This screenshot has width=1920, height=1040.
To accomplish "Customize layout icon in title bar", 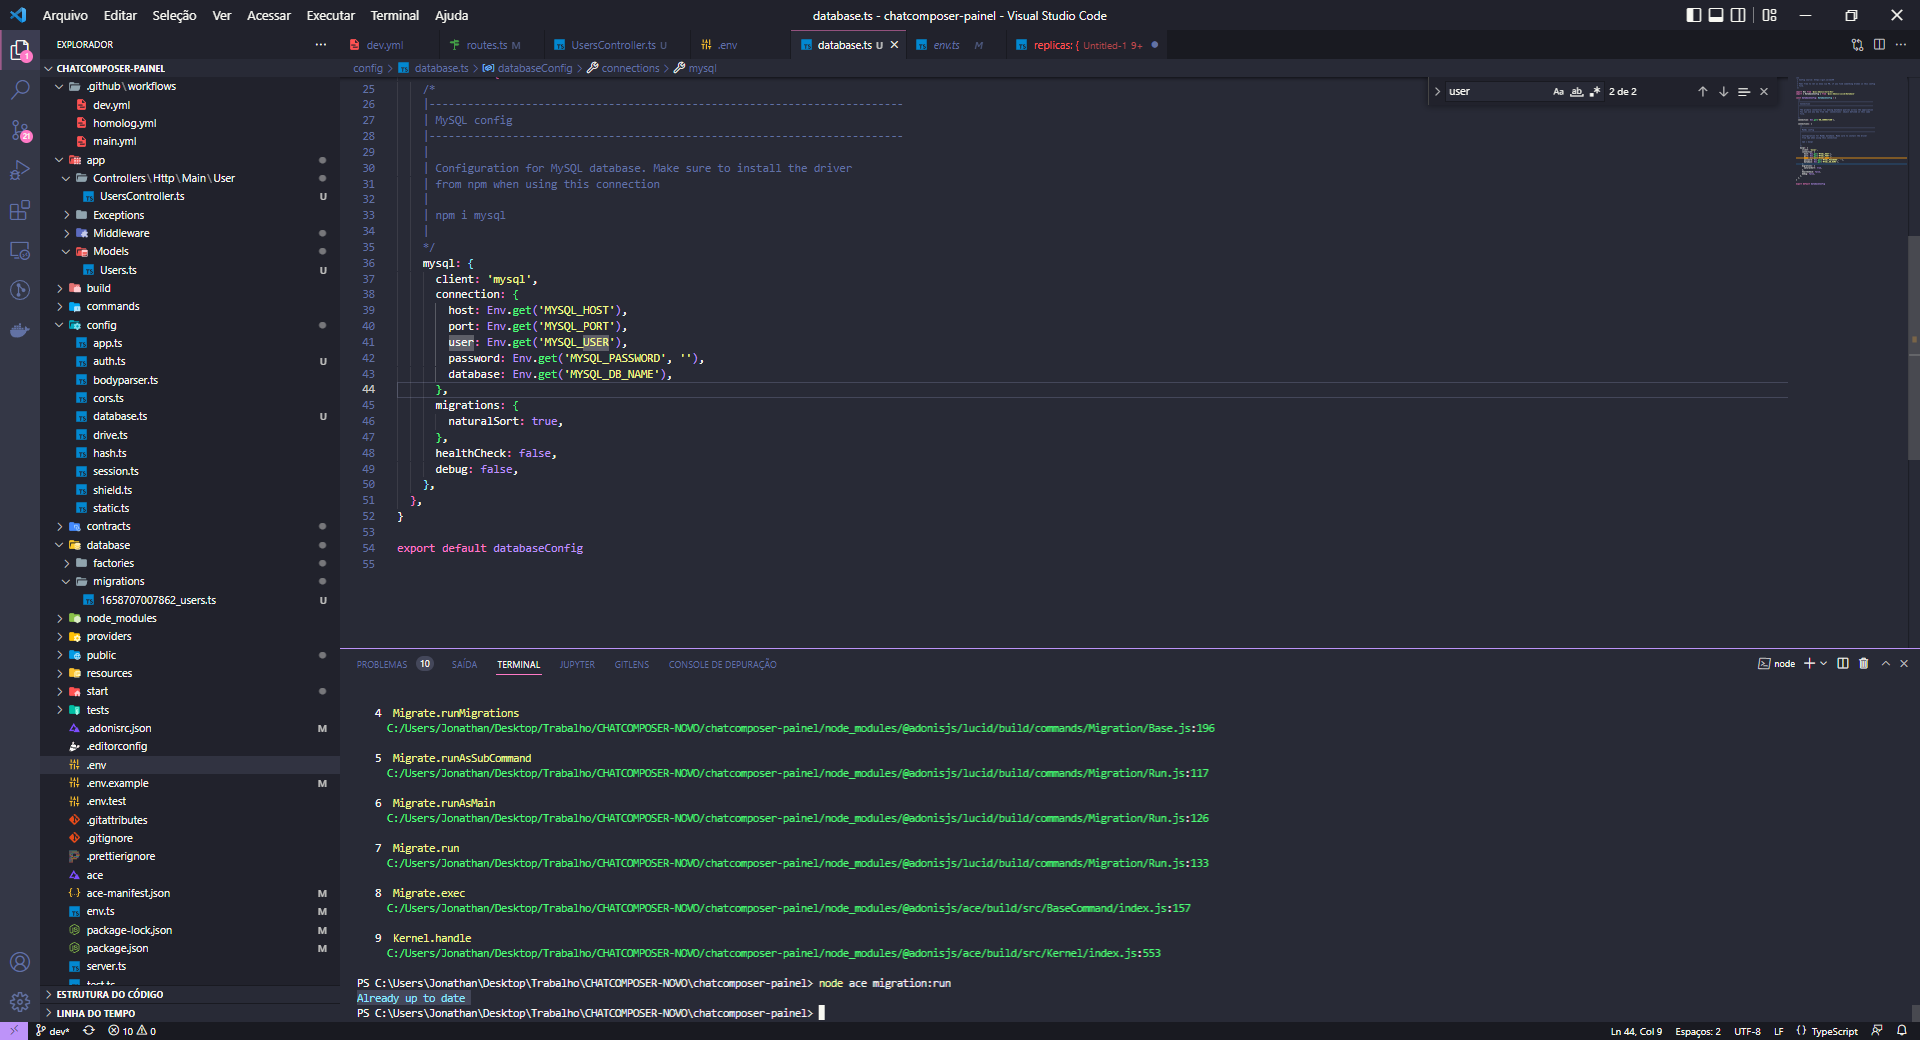I will click(x=1769, y=15).
